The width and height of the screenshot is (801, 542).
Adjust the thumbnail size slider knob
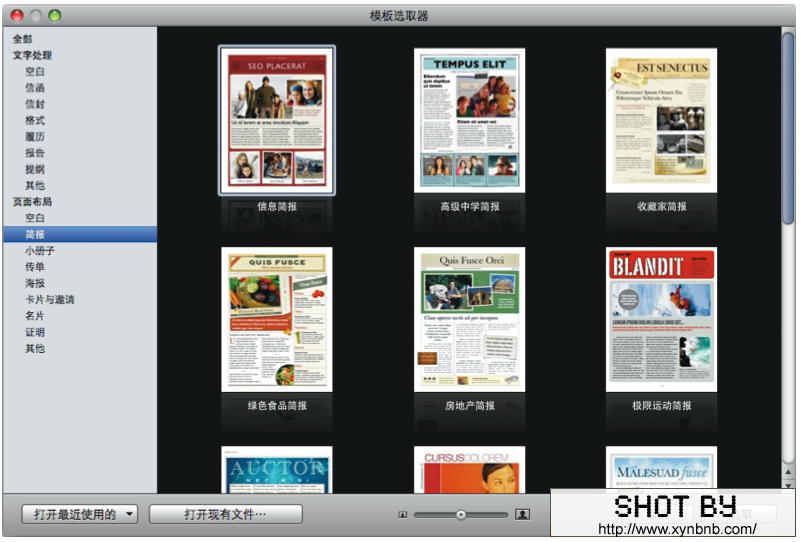point(461,515)
